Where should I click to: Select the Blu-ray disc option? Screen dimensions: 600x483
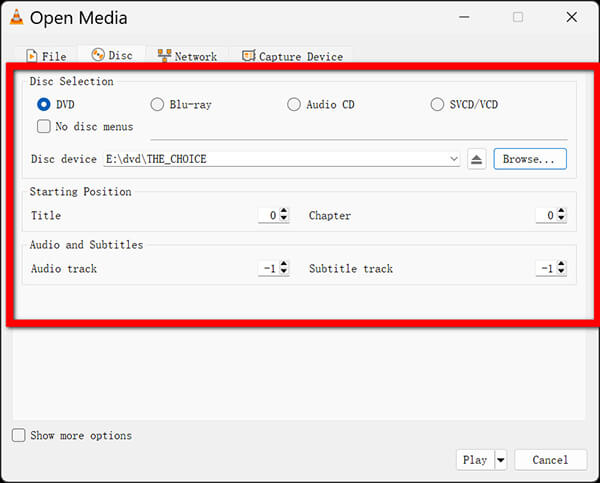click(x=157, y=104)
